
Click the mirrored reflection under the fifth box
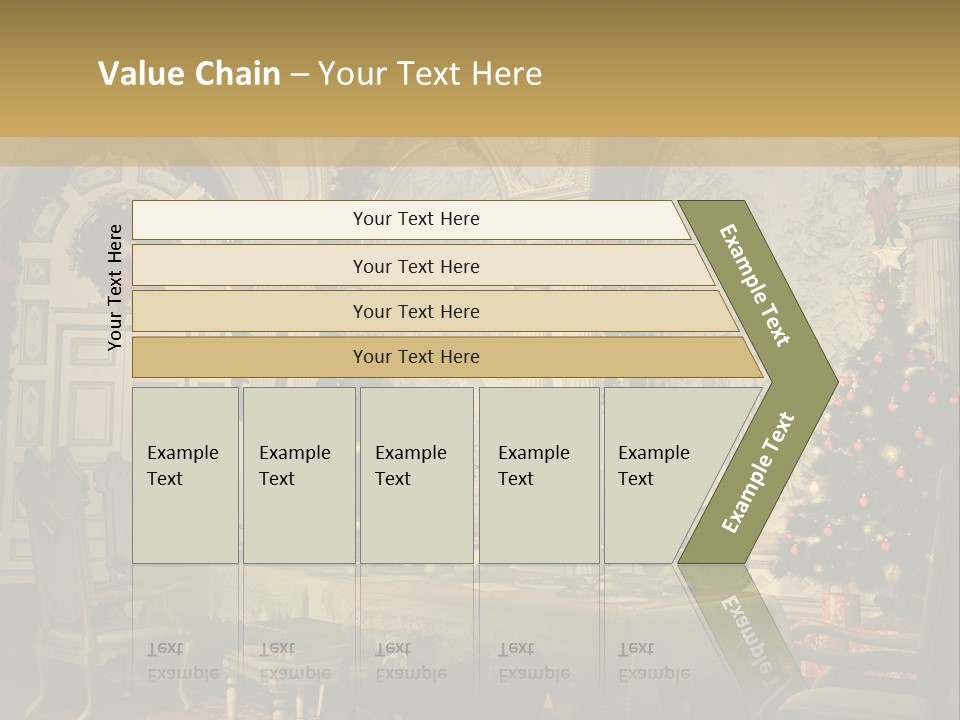(x=654, y=661)
